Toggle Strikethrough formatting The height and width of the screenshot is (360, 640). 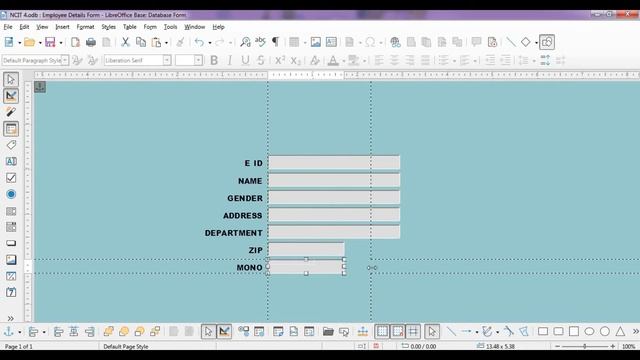[261, 60]
